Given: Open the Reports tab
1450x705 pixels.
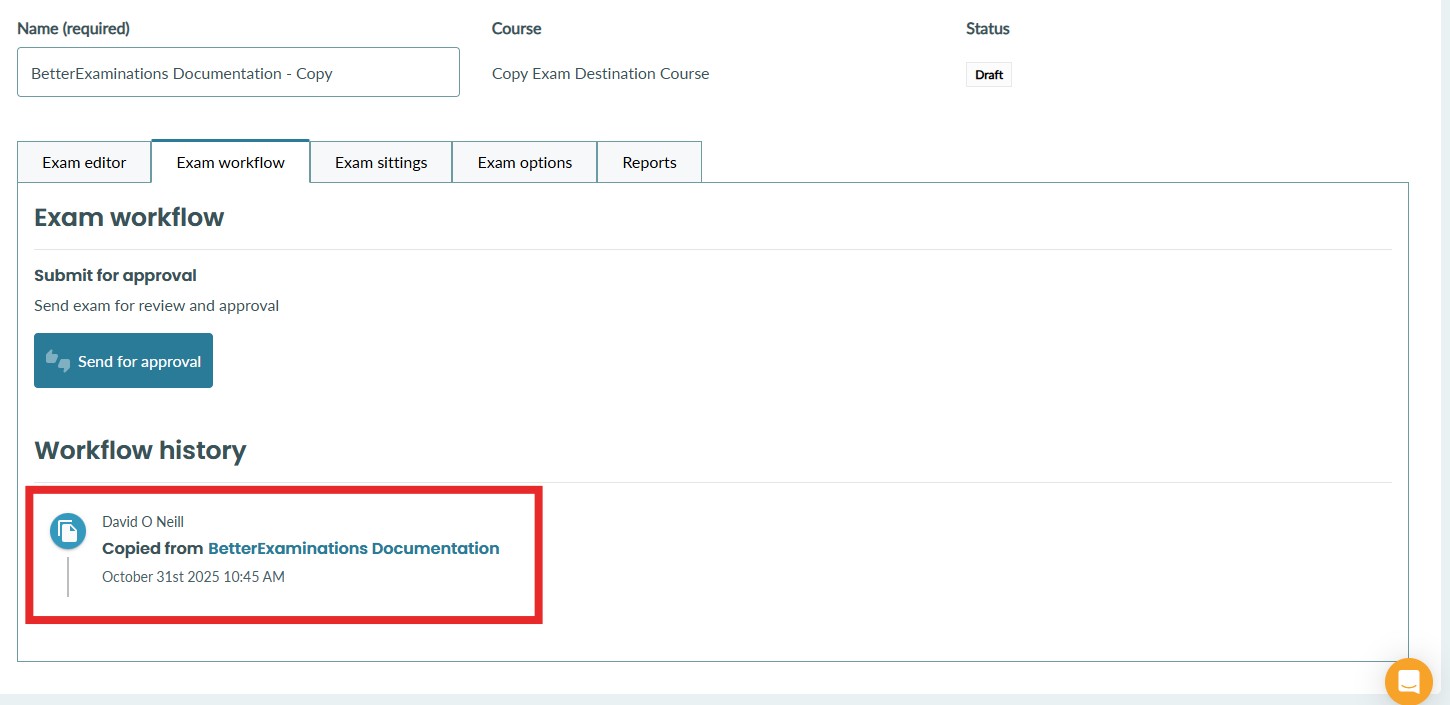Looking at the screenshot, I should tap(649, 162).
